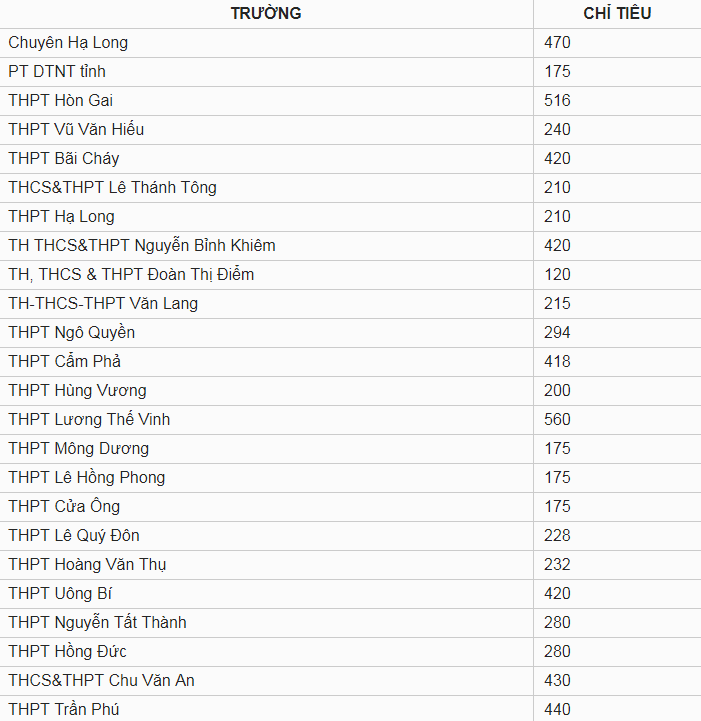Click TH THCS&THPT Nguyễn Bỉnh Khiêm name
Screen dimensions: 701x721
pos(142,246)
